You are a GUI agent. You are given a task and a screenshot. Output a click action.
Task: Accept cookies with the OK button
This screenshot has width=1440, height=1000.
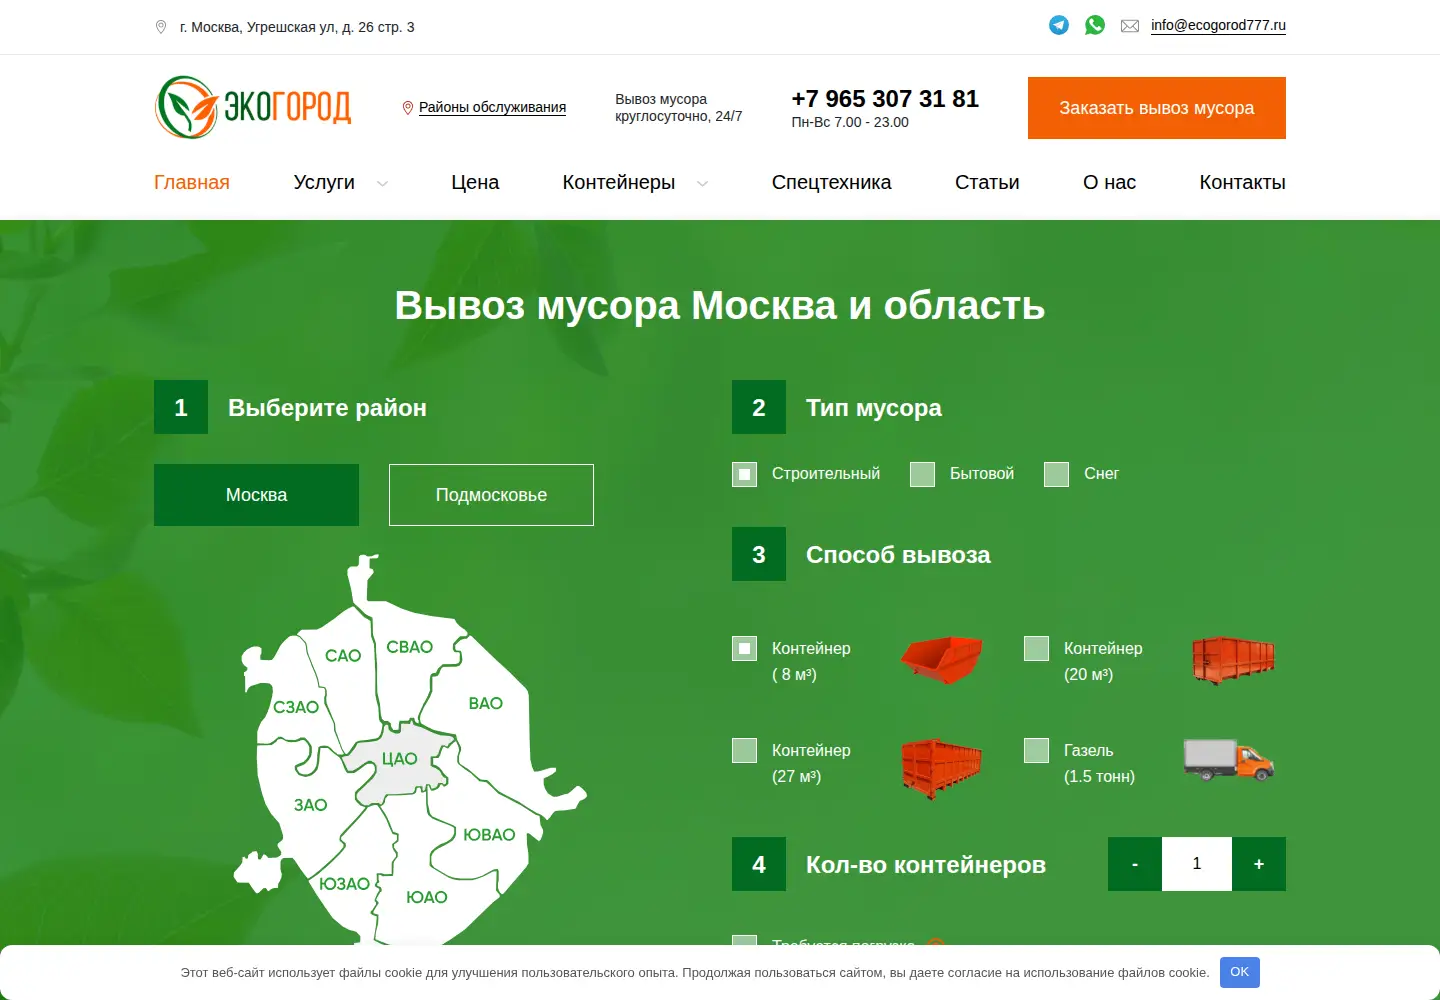click(x=1240, y=972)
